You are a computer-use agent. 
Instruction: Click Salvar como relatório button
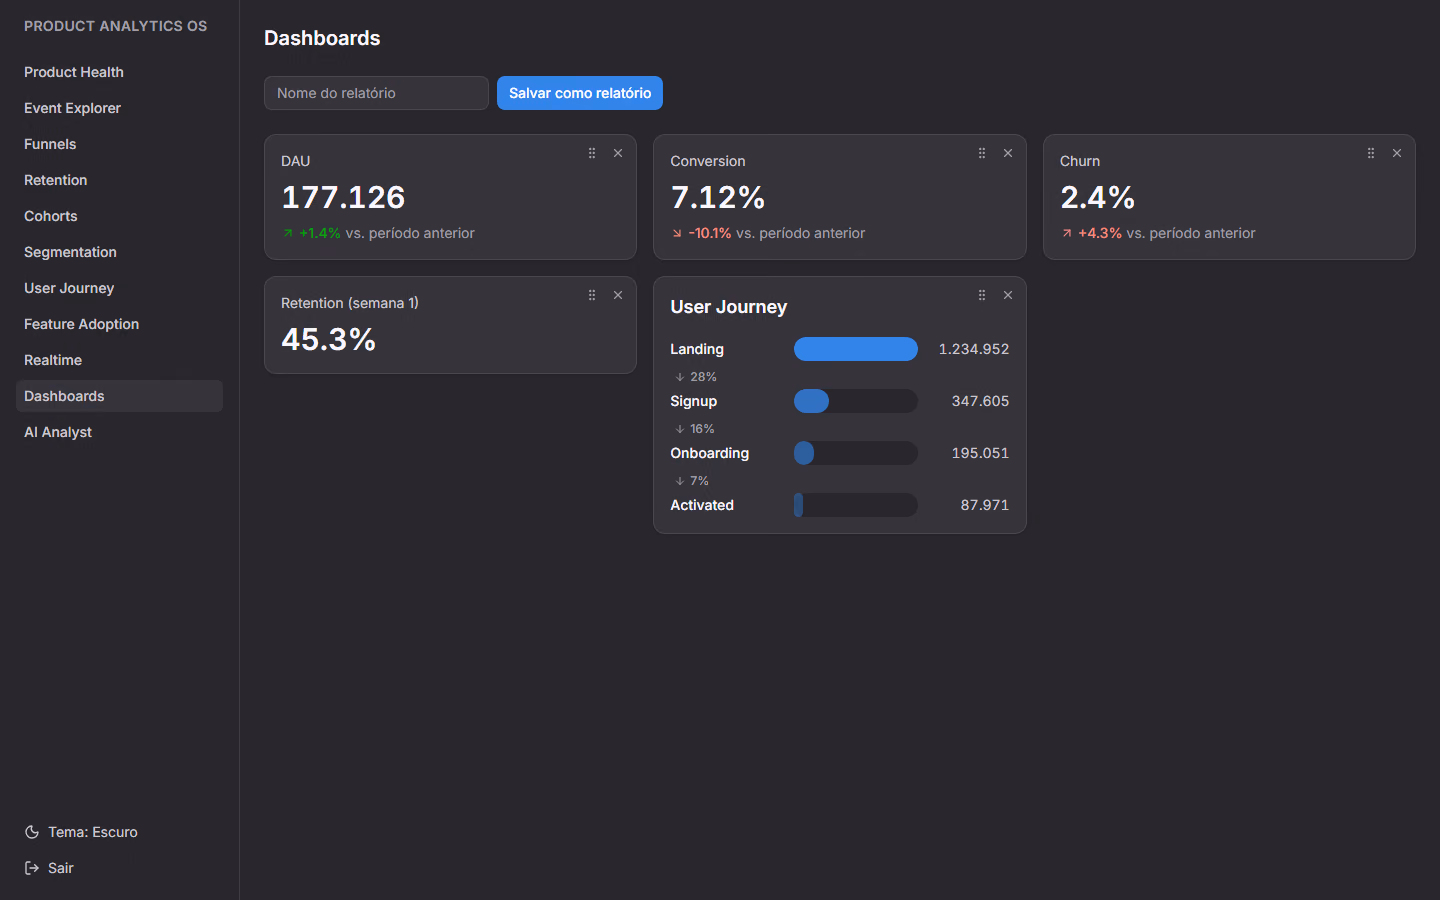pyautogui.click(x=580, y=93)
